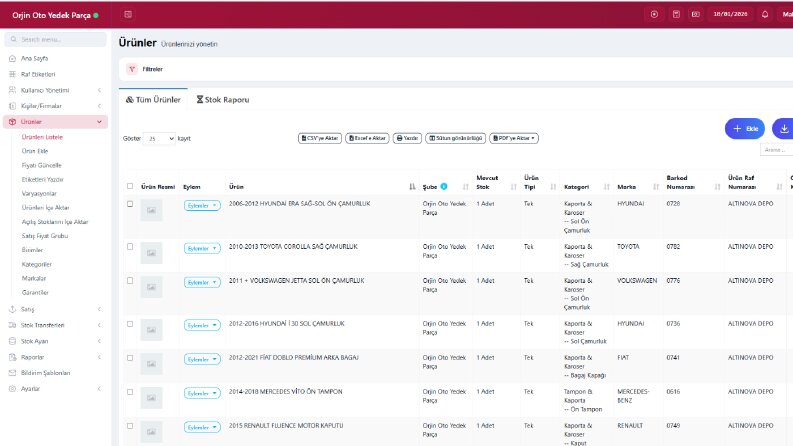Sort by Mevcut Stok column sort icon
This screenshot has height=446, width=793.
pyautogui.click(x=513, y=187)
